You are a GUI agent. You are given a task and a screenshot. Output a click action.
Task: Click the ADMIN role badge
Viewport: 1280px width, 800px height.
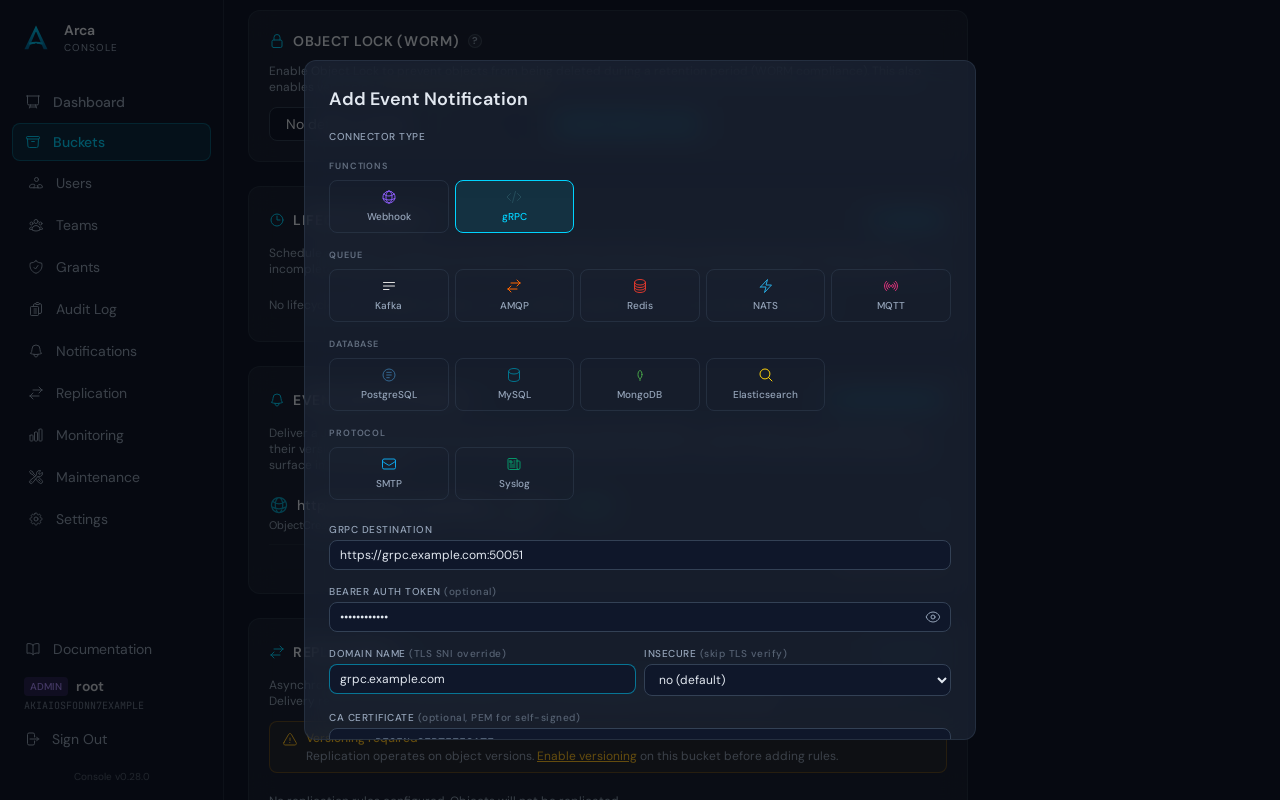pos(46,686)
